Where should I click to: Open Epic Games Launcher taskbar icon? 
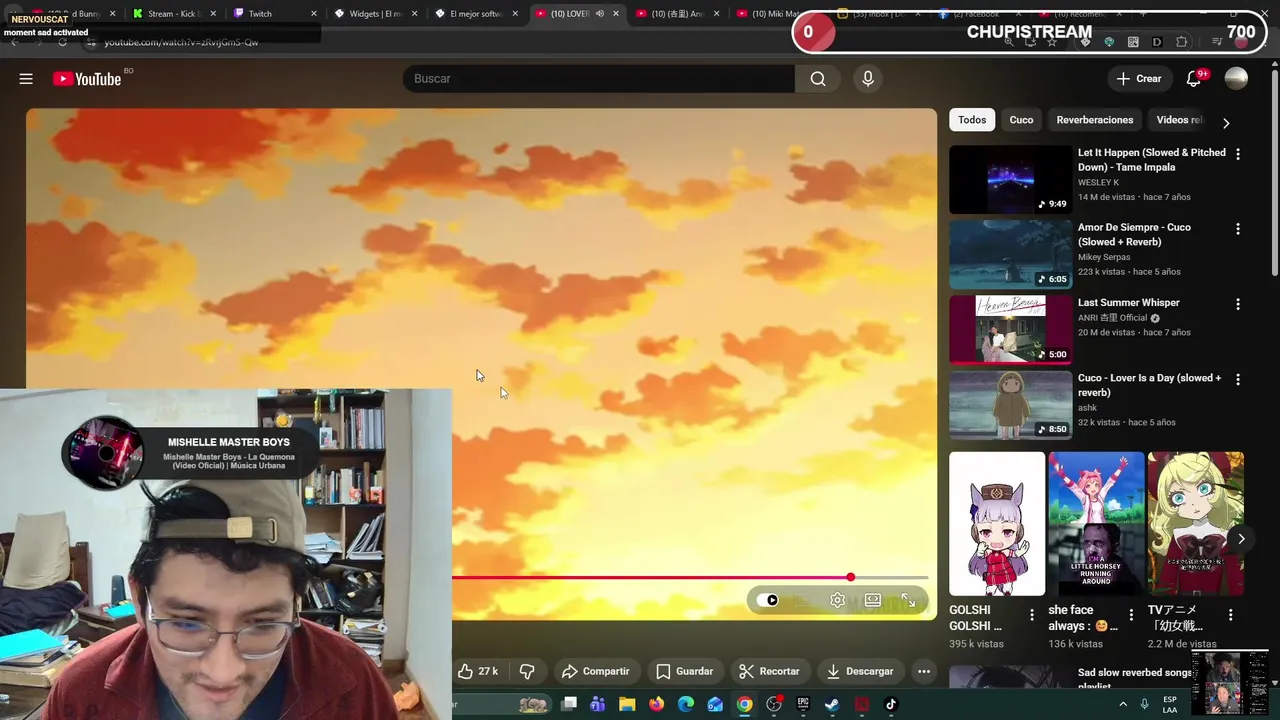[x=803, y=704]
